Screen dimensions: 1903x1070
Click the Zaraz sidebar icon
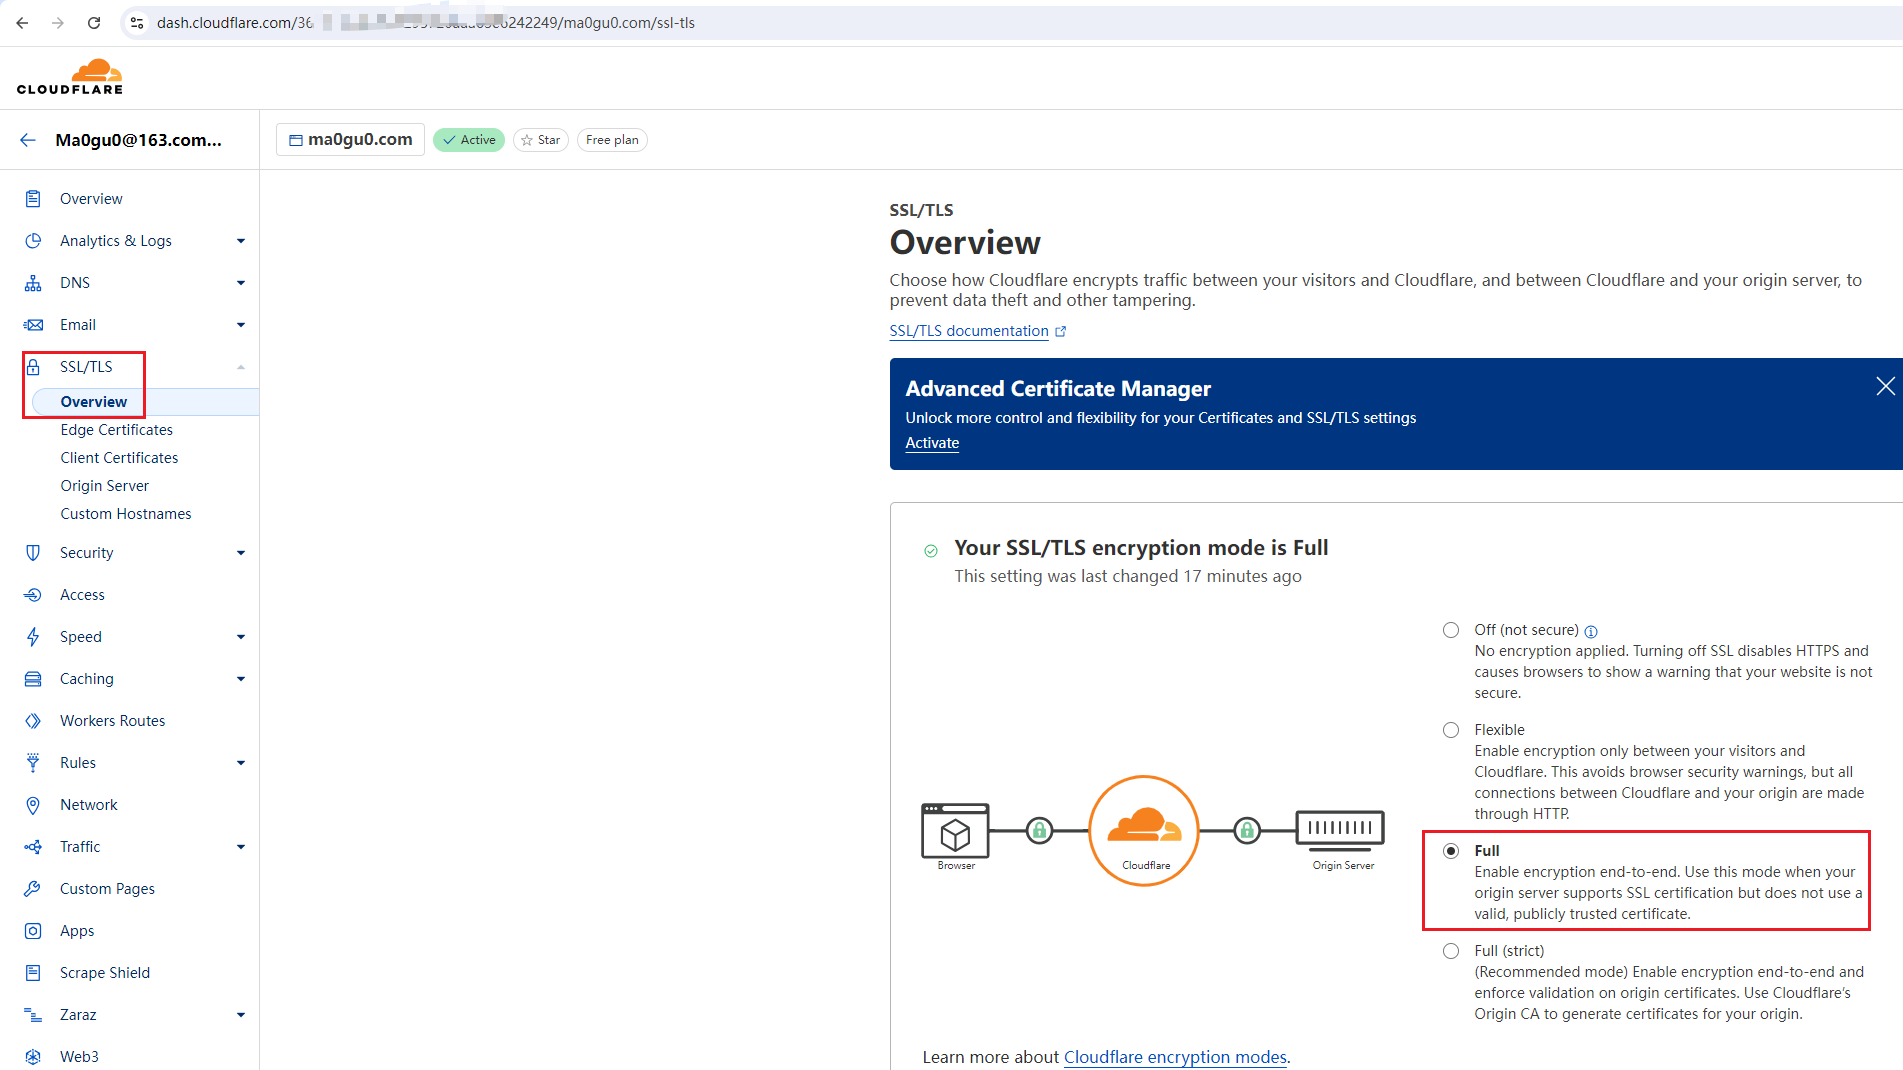(33, 1015)
